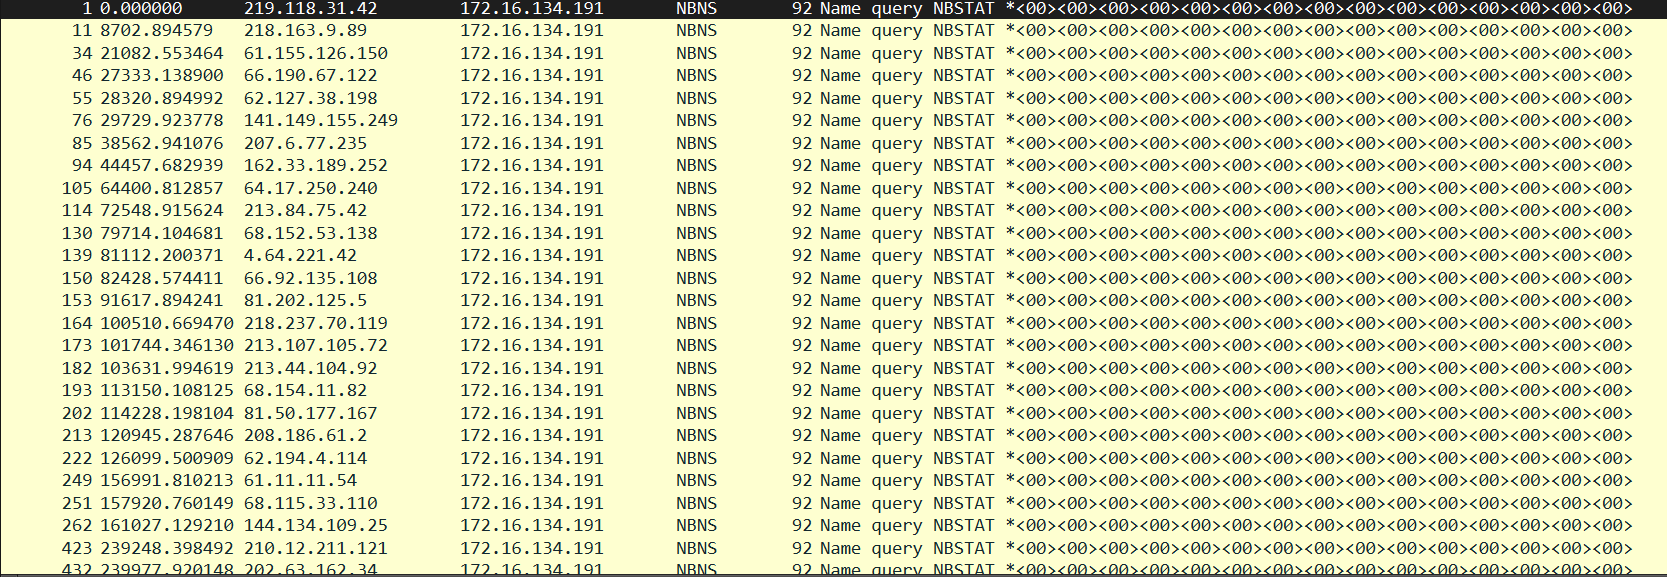This screenshot has height=577, width=1667.
Task: Click source address 81.50.177.167
Action: pyautogui.click(x=311, y=413)
